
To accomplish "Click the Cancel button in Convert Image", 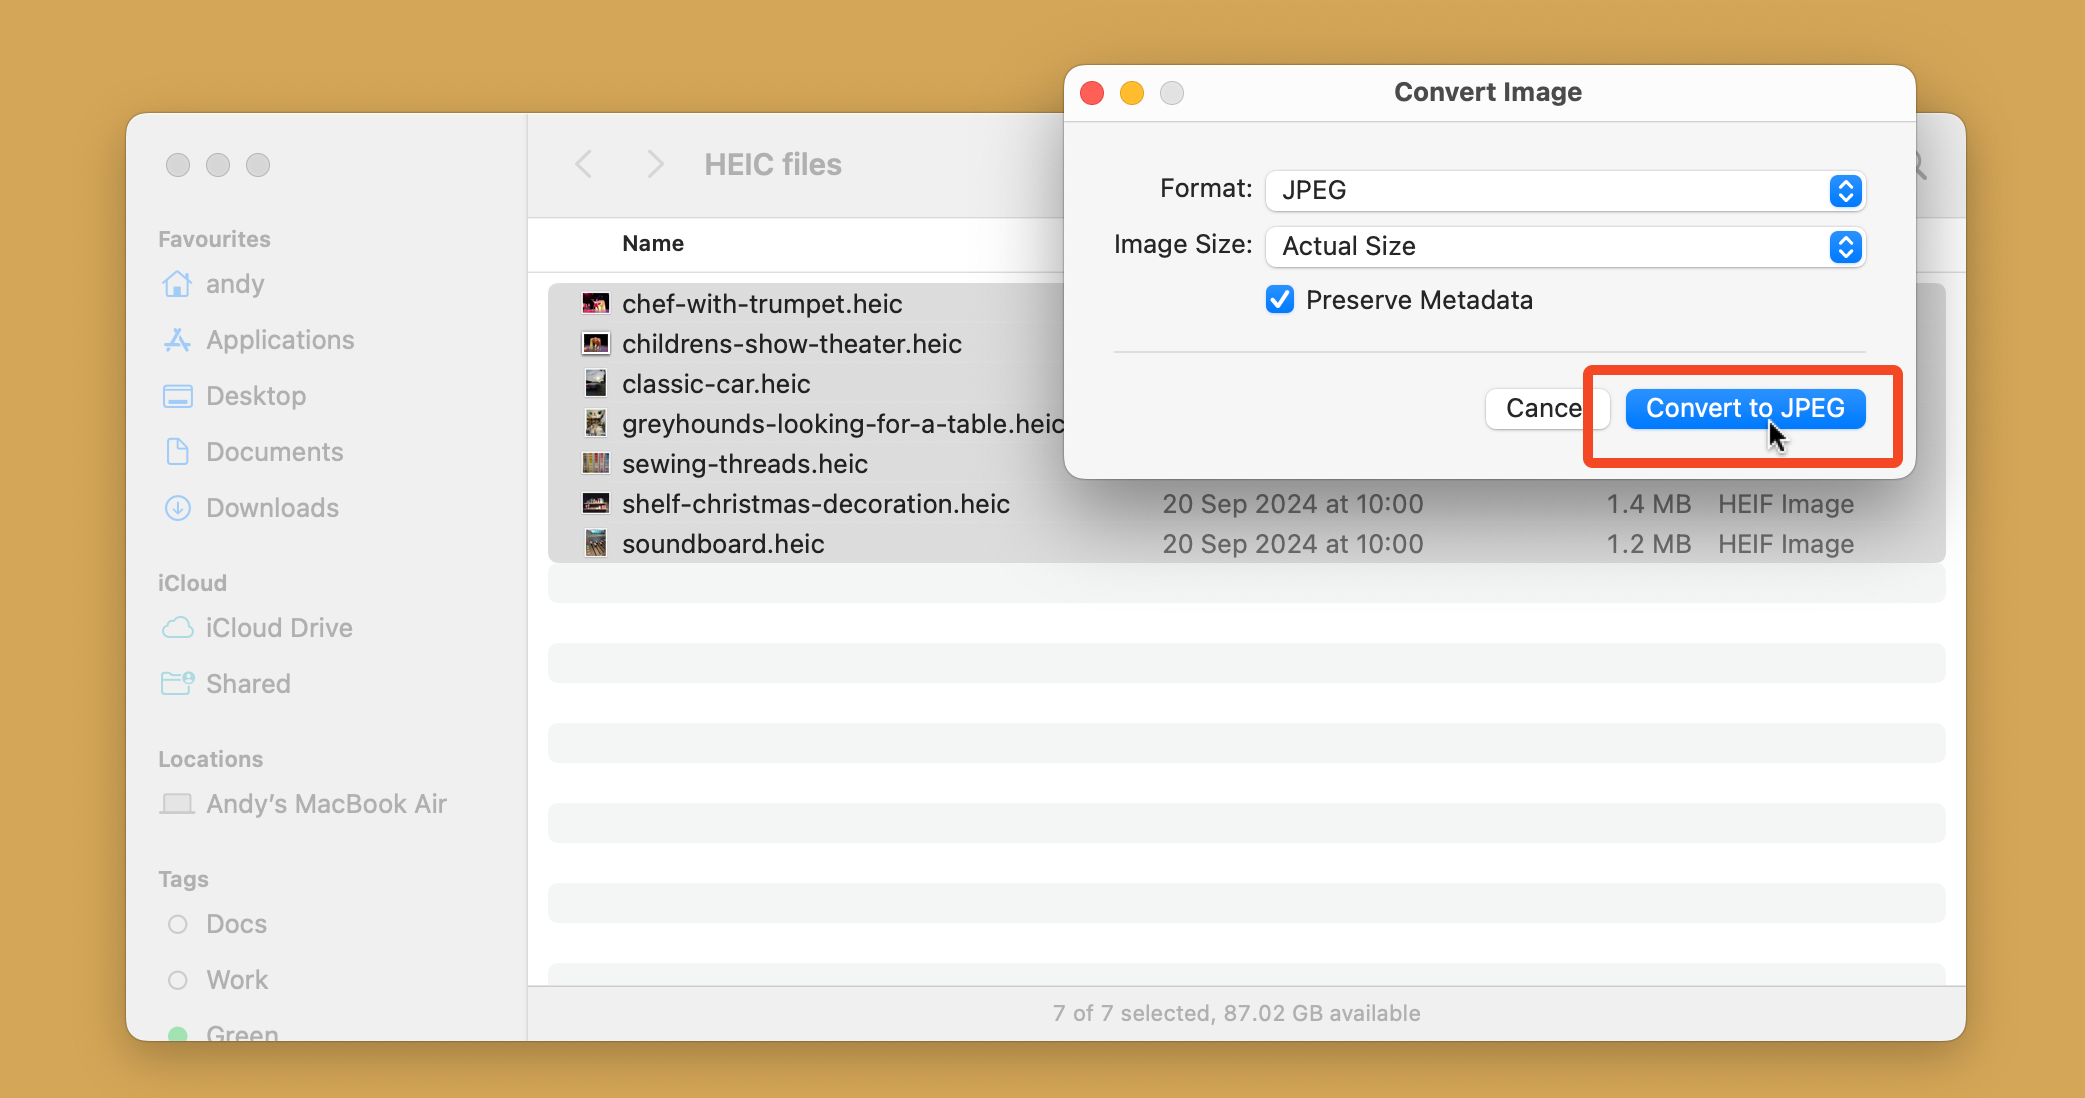I will [1545, 408].
